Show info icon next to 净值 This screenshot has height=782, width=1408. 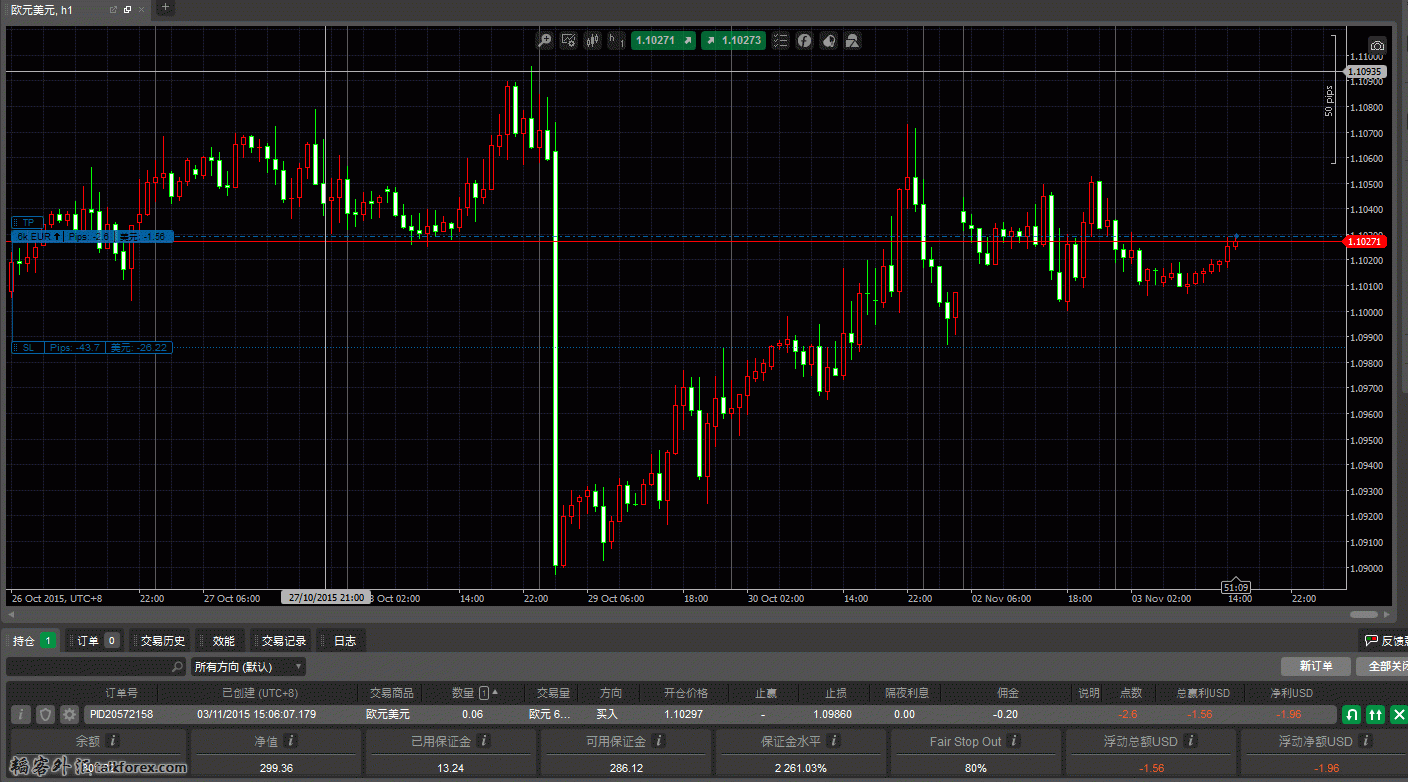pos(291,741)
